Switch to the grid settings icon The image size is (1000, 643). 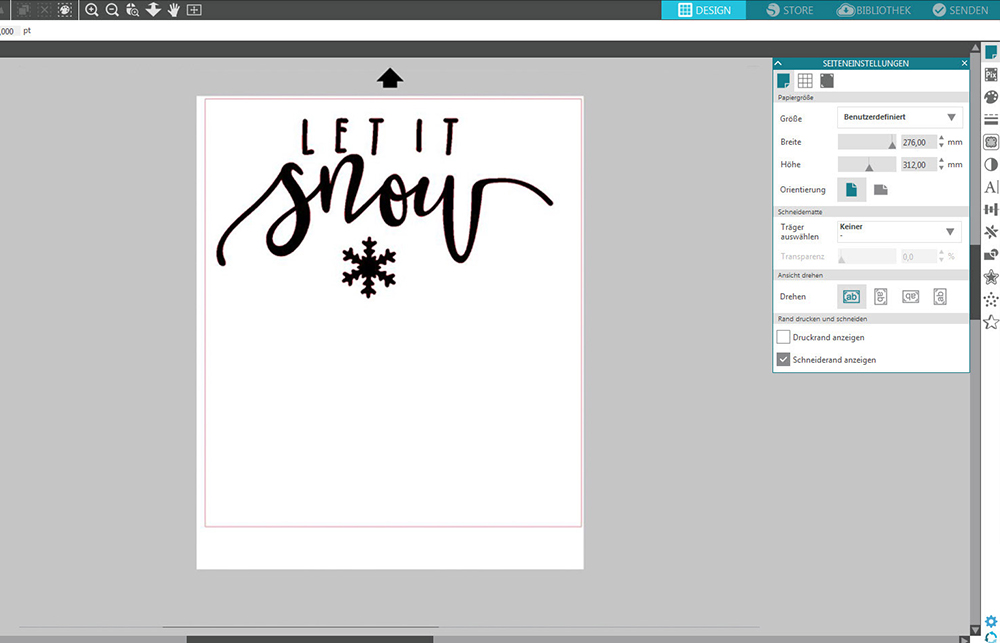(x=805, y=81)
